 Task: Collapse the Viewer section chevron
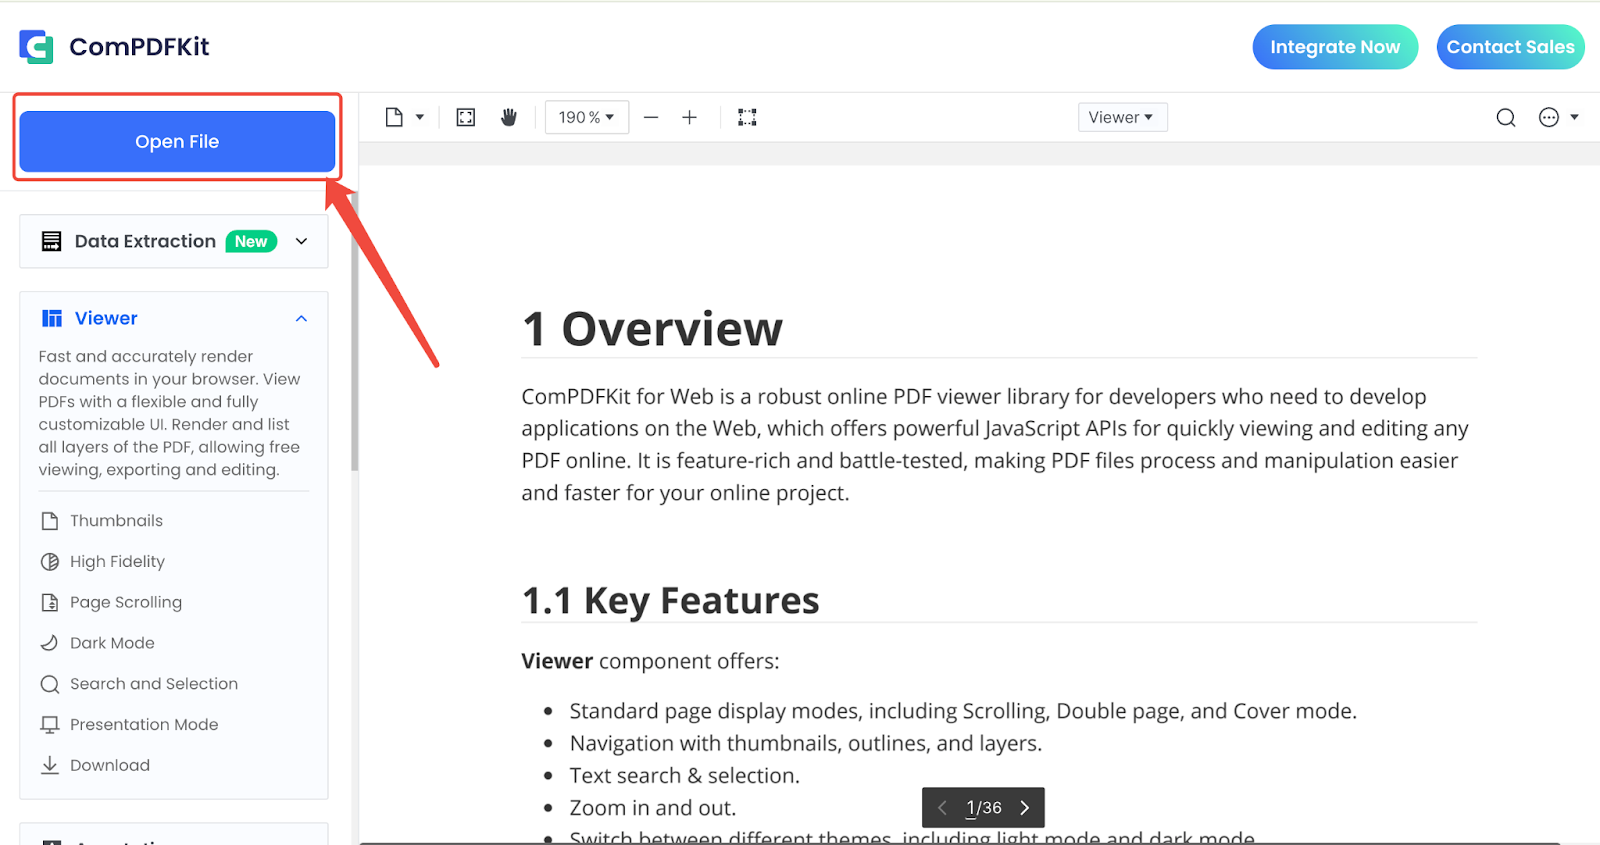pos(301,318)
